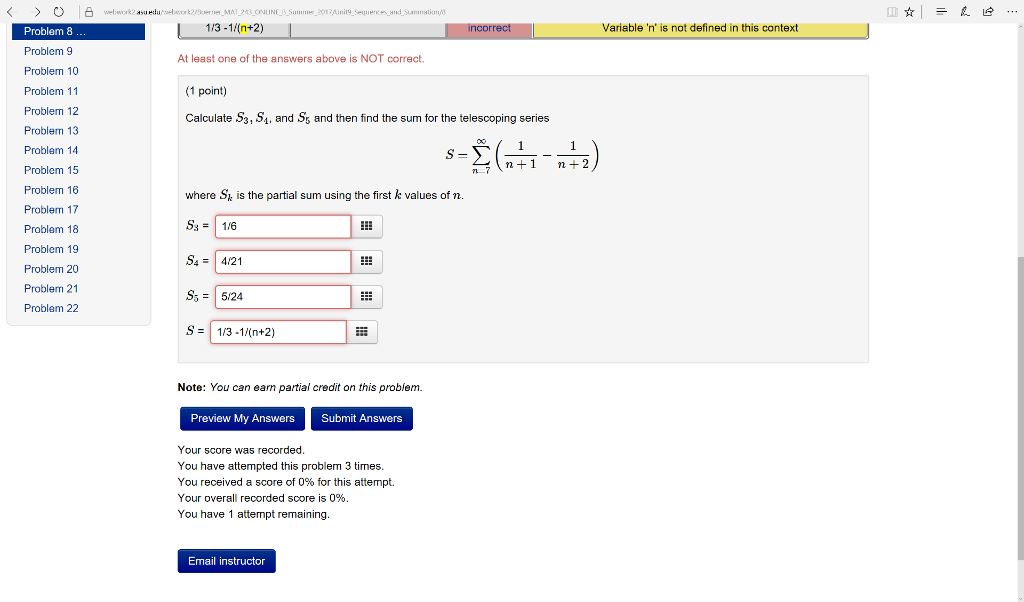Image resolution: width=1024 pixels, height=602 pixels.
Task: Start a web note with the pen icon
Action: [964, 12]
